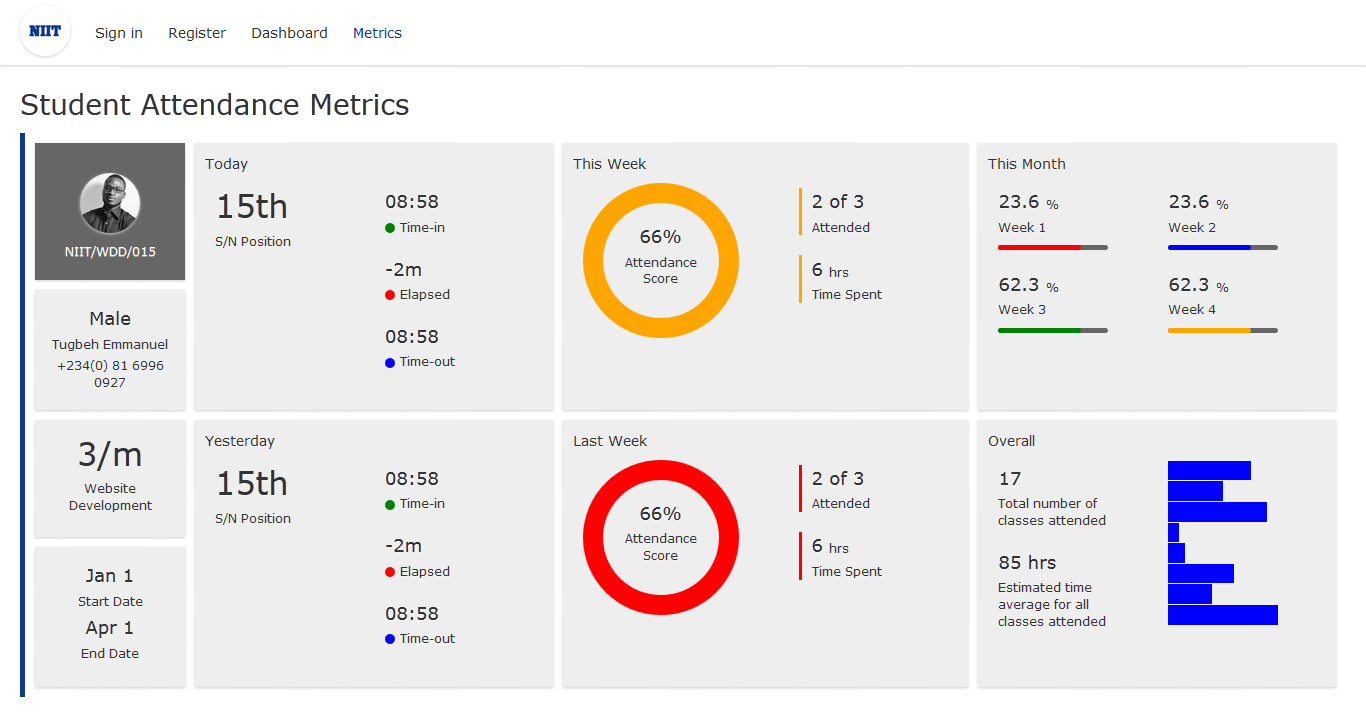The height and width of the screenshot is (722, 1366).
Task: Select the Metrics nav item
Action: [377, 33]
